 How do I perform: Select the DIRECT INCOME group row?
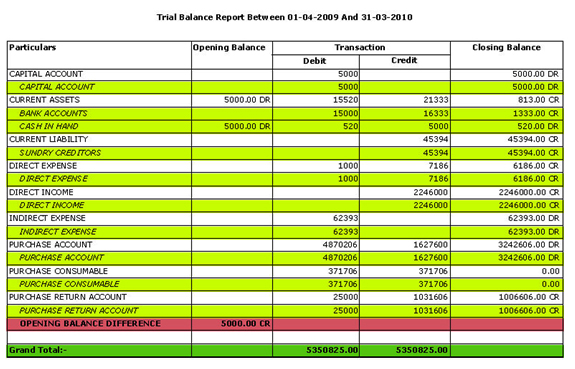pos(285,193)
